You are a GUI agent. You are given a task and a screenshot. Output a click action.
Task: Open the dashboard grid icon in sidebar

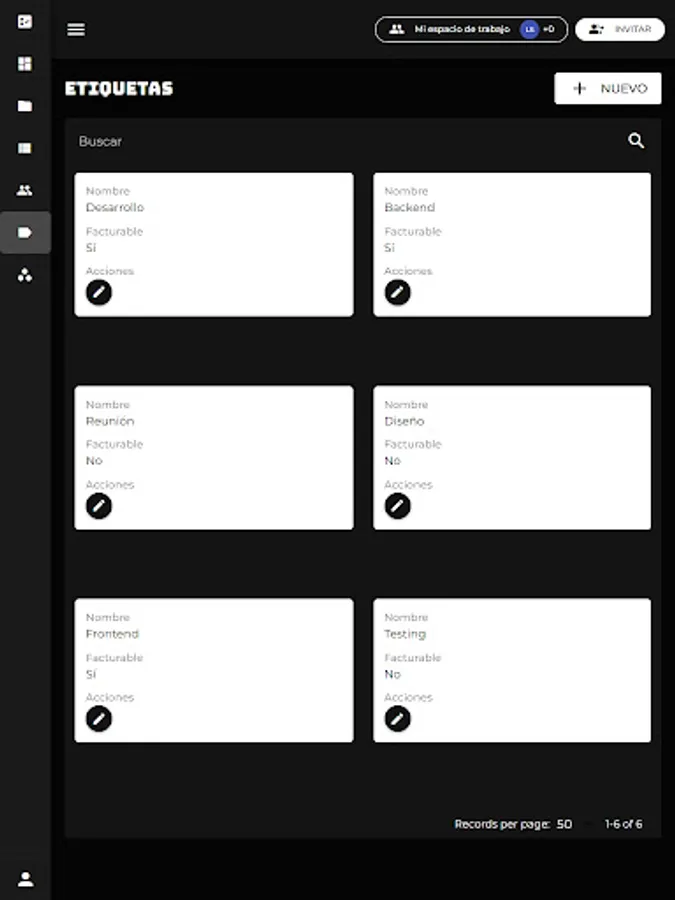25,64
